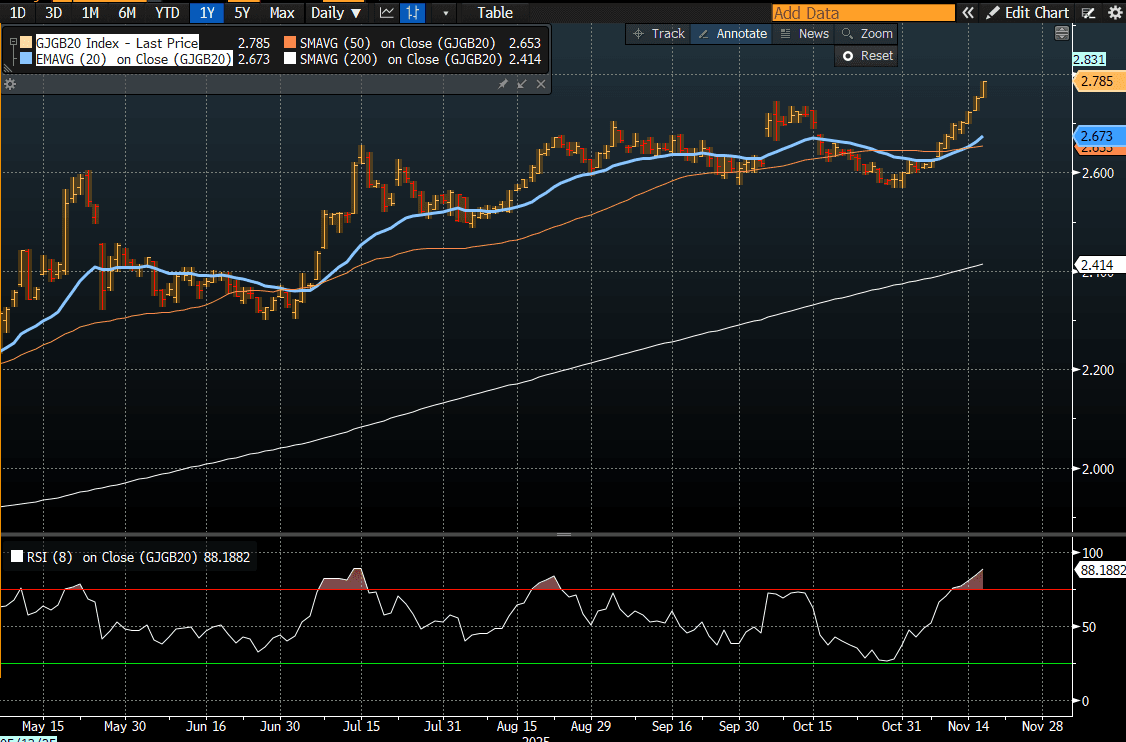Screen dimensions: 1126x742
Task: Select the 6M time range tab
Action: [127, 13]
